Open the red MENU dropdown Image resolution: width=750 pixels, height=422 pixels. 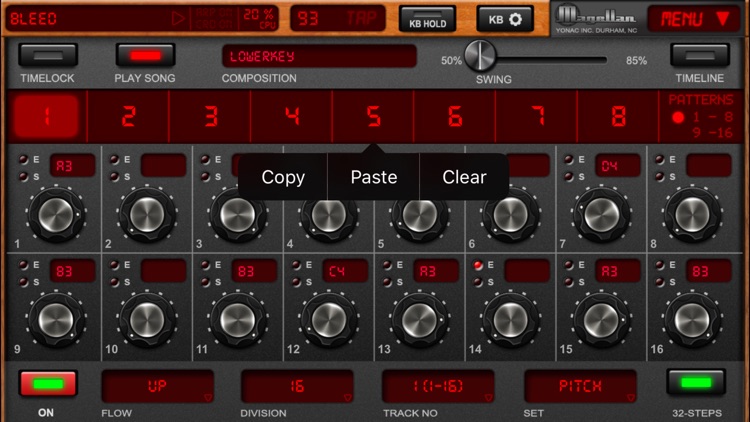click(x=694, y=19)
